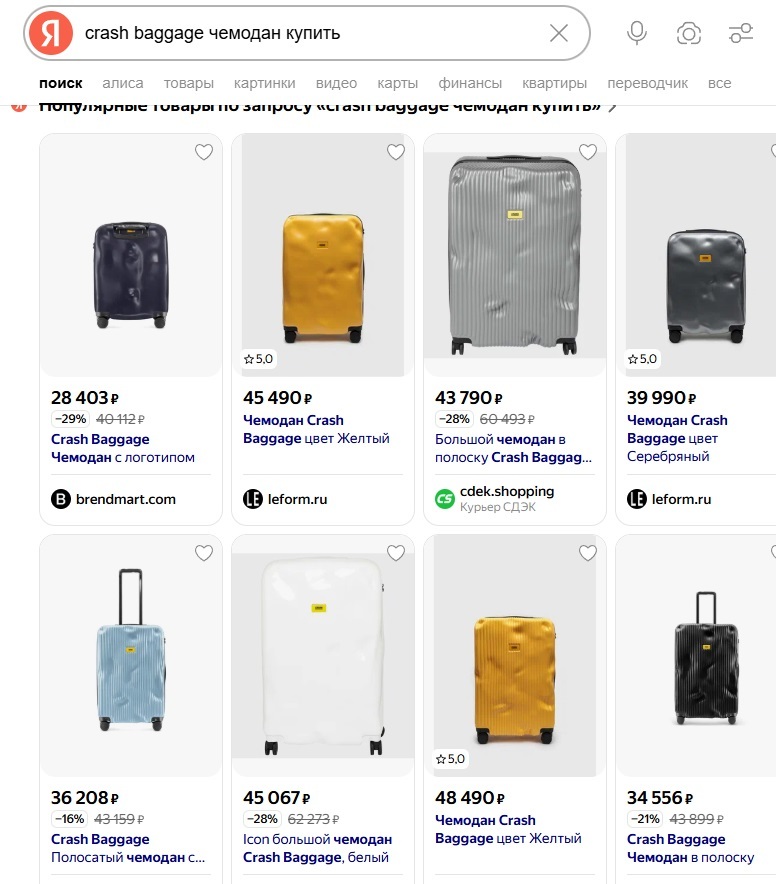This screenshot has height=884, width=776.
Task: Favorite the dark blue Crash Baggage suitcase
Action: [204, 152]
